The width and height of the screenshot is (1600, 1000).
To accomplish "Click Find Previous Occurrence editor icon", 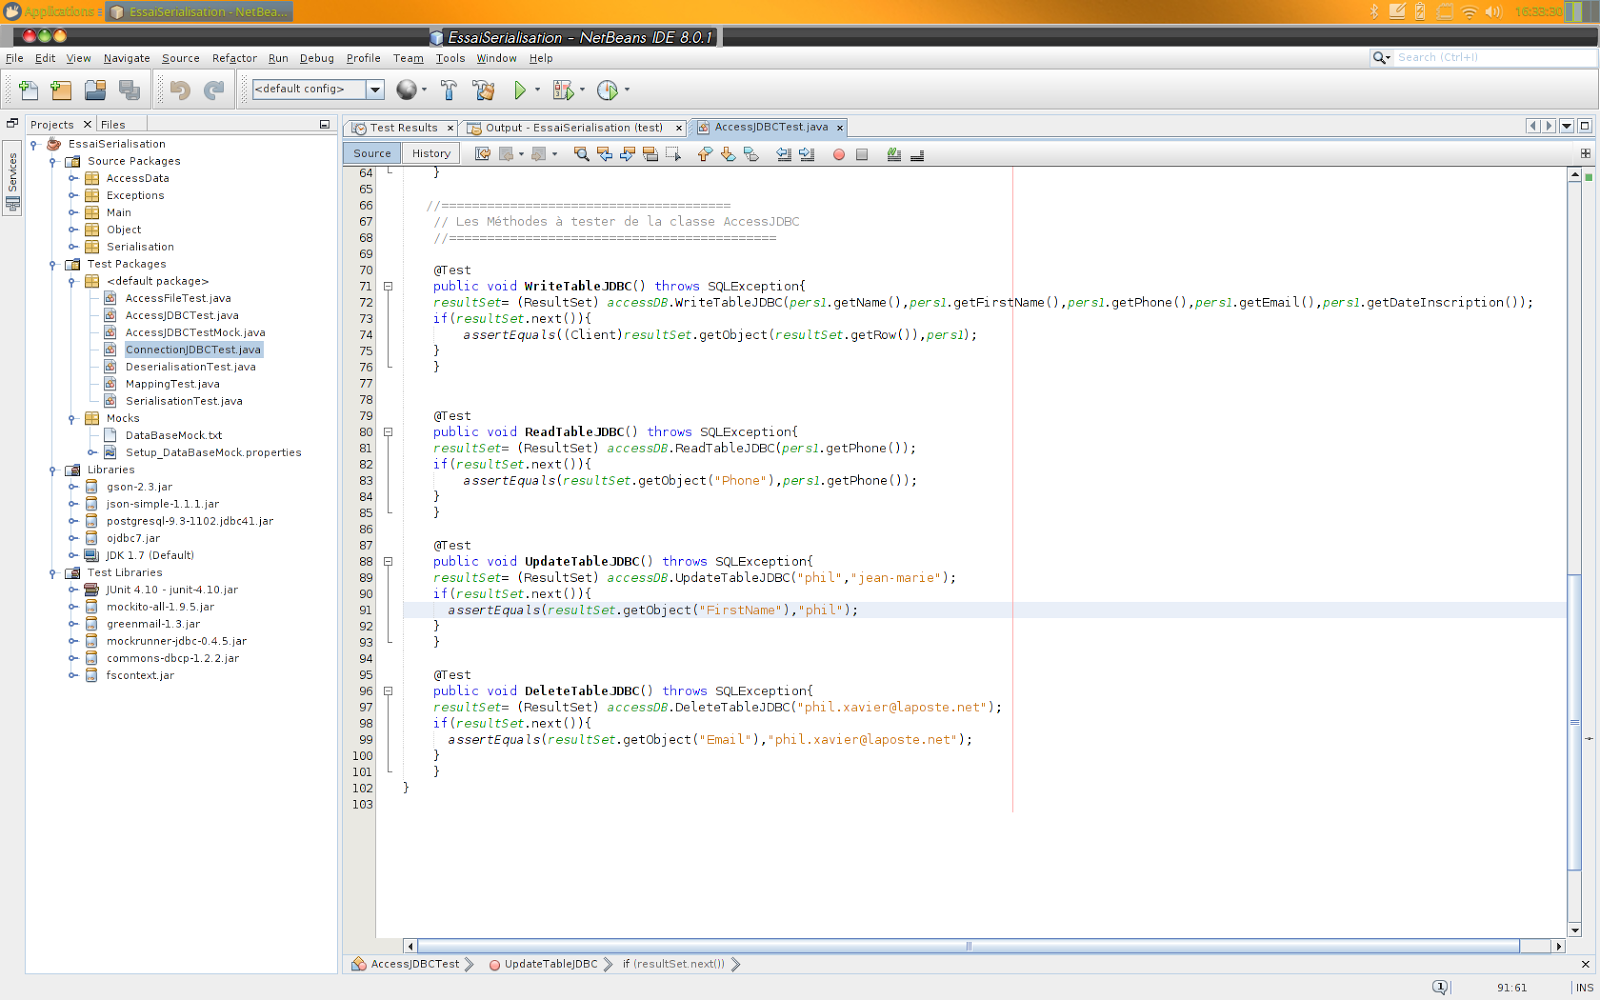I will pyautogui.click(x=604, y=154).
